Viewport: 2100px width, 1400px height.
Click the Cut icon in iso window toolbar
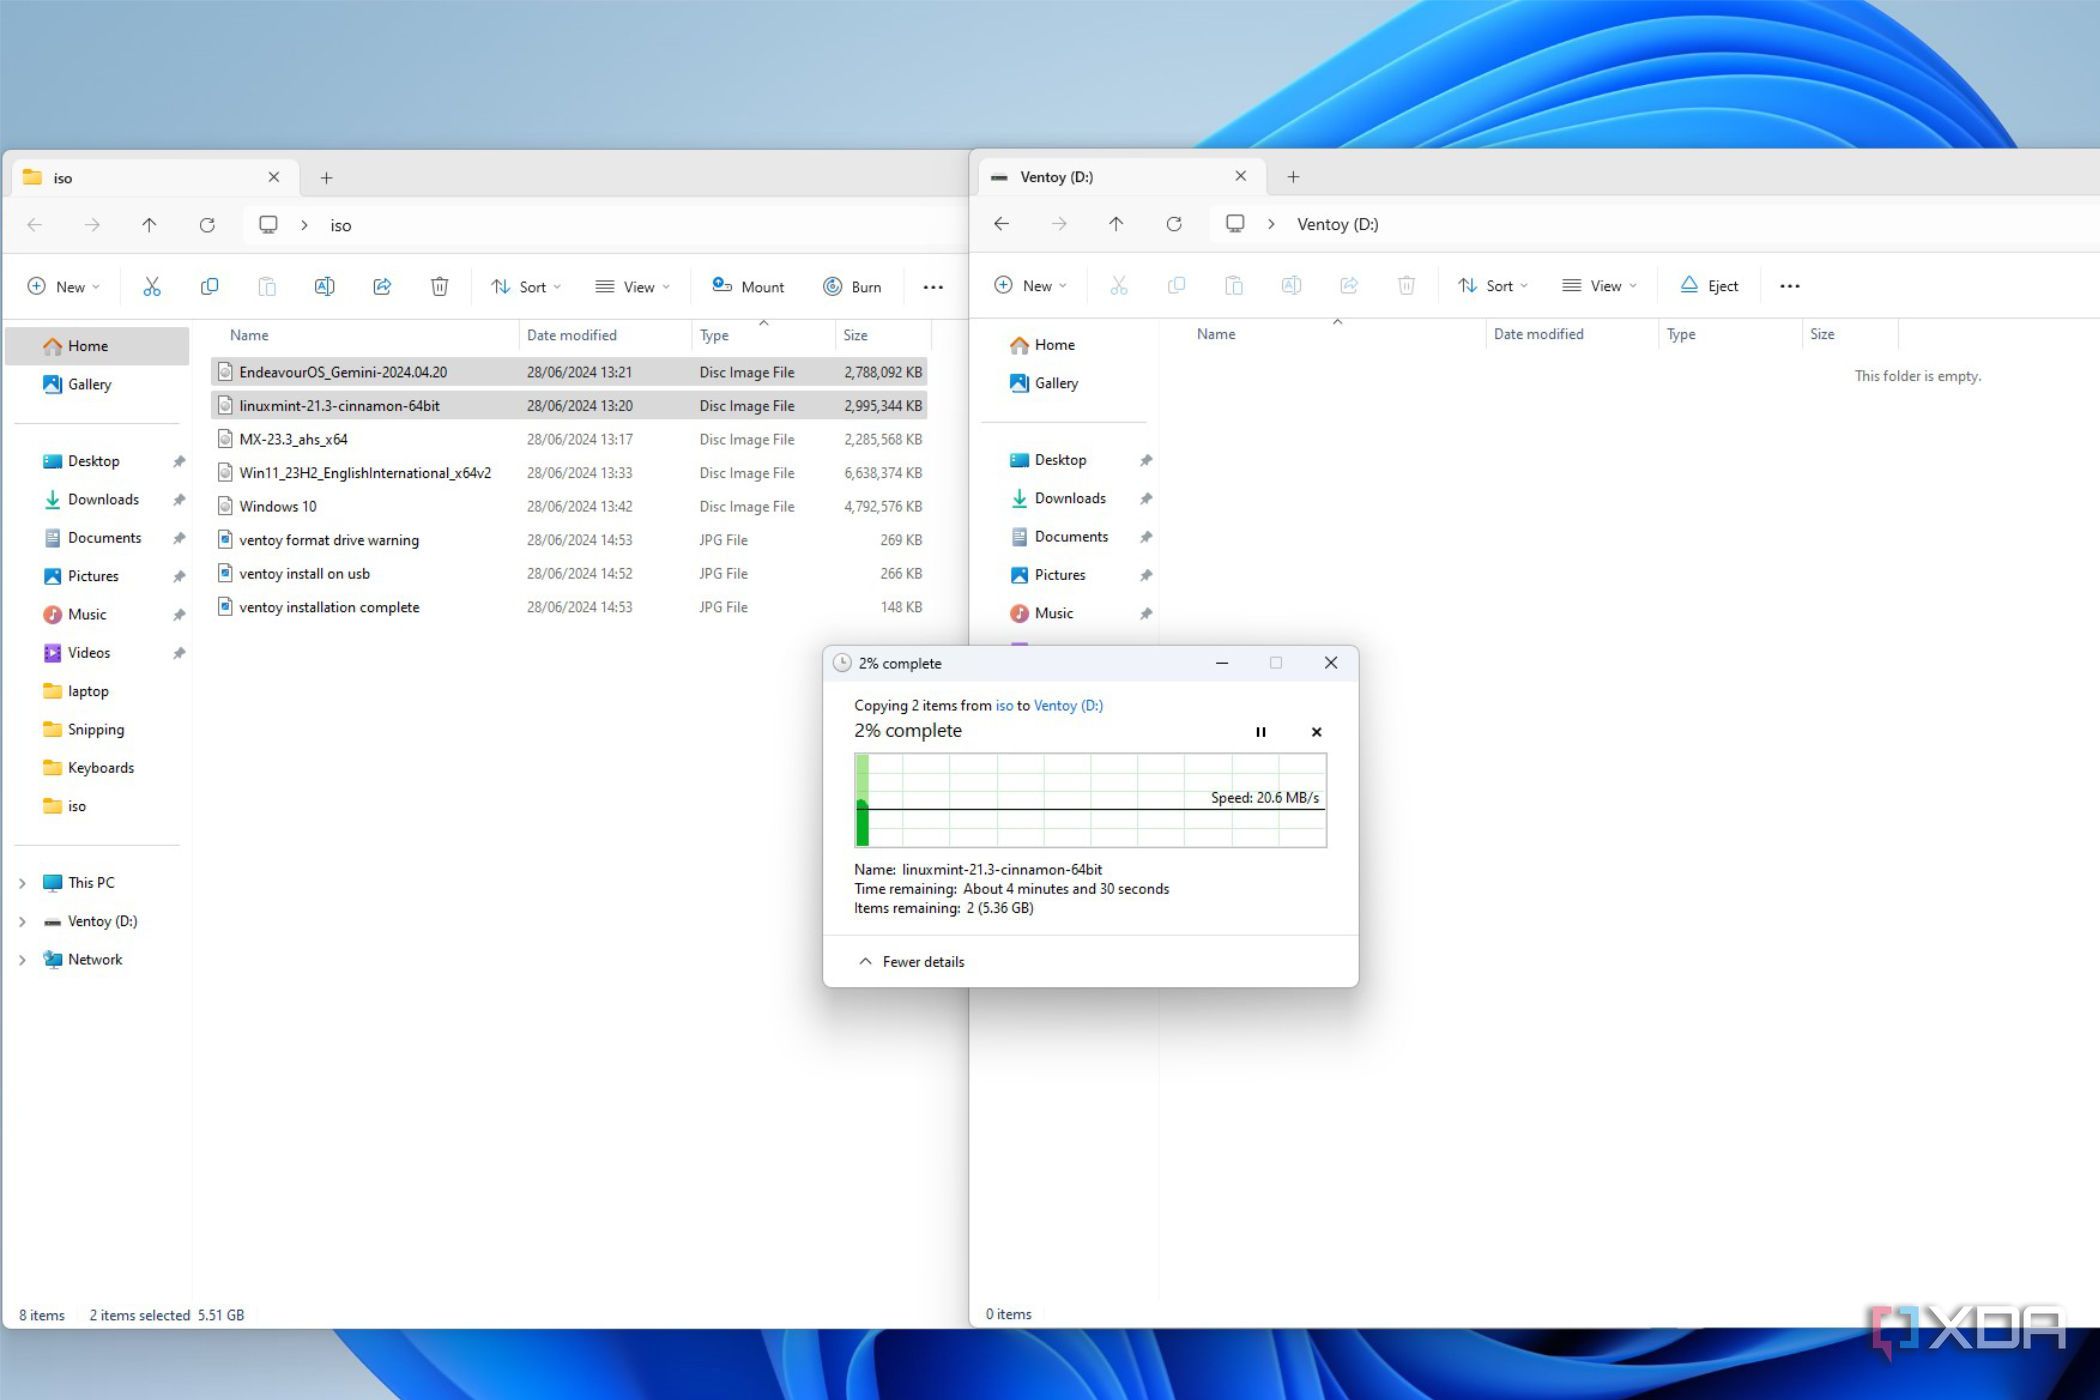click(151, 287)
